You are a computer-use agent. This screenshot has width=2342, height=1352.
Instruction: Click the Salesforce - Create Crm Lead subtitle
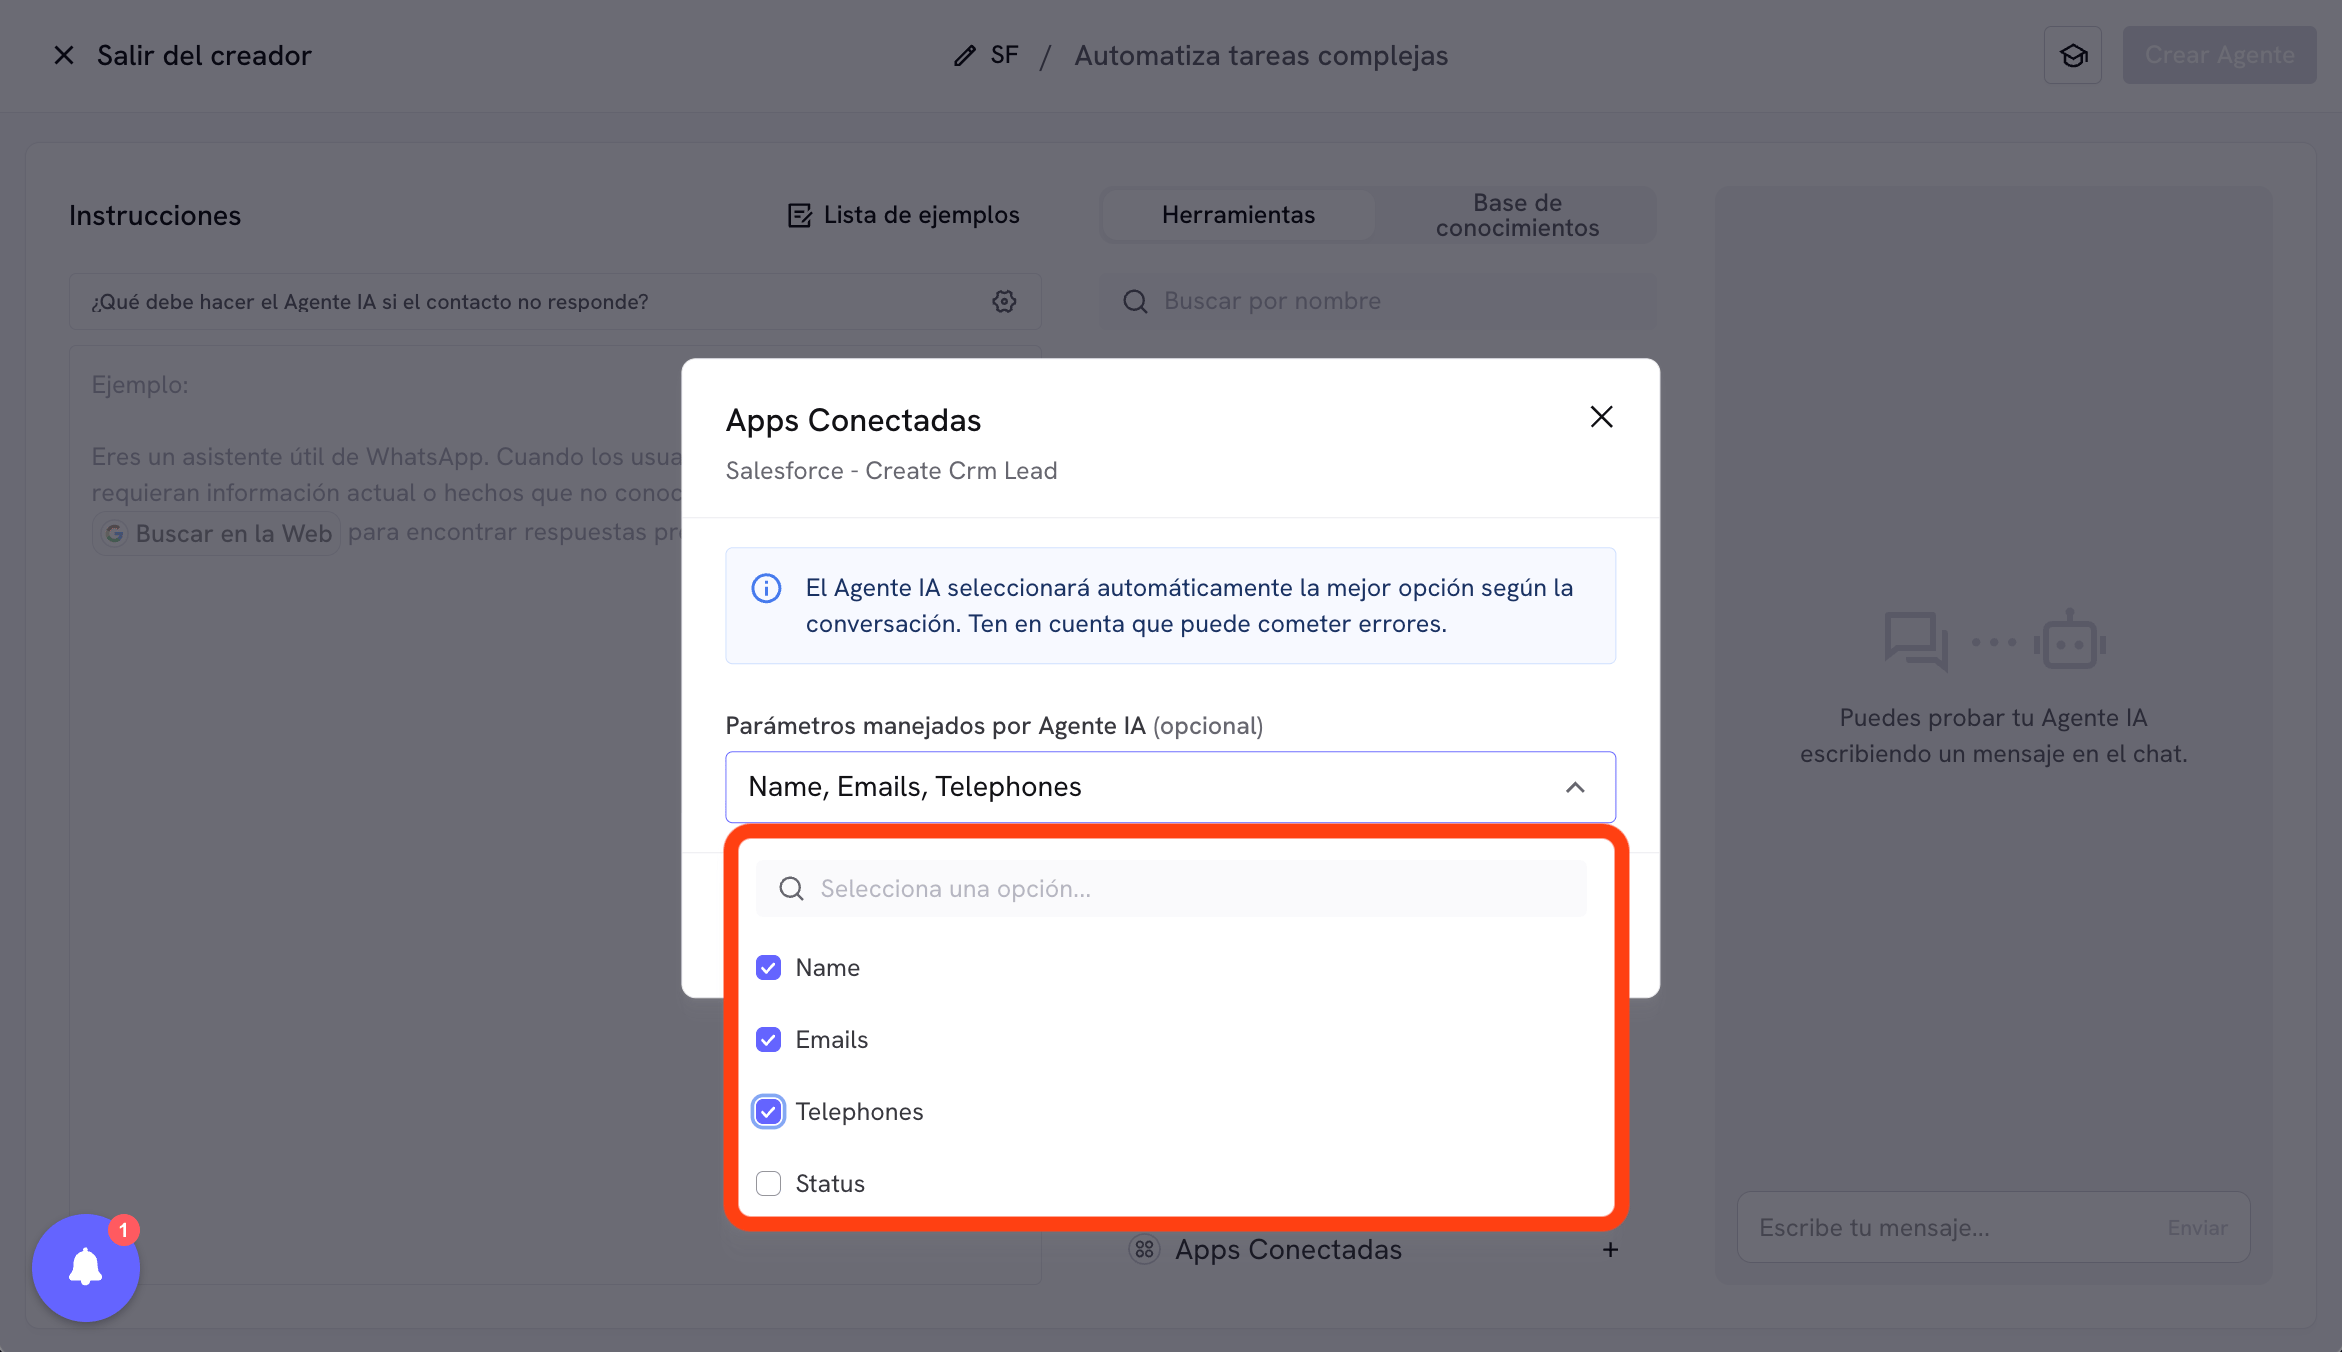[891, 471]
